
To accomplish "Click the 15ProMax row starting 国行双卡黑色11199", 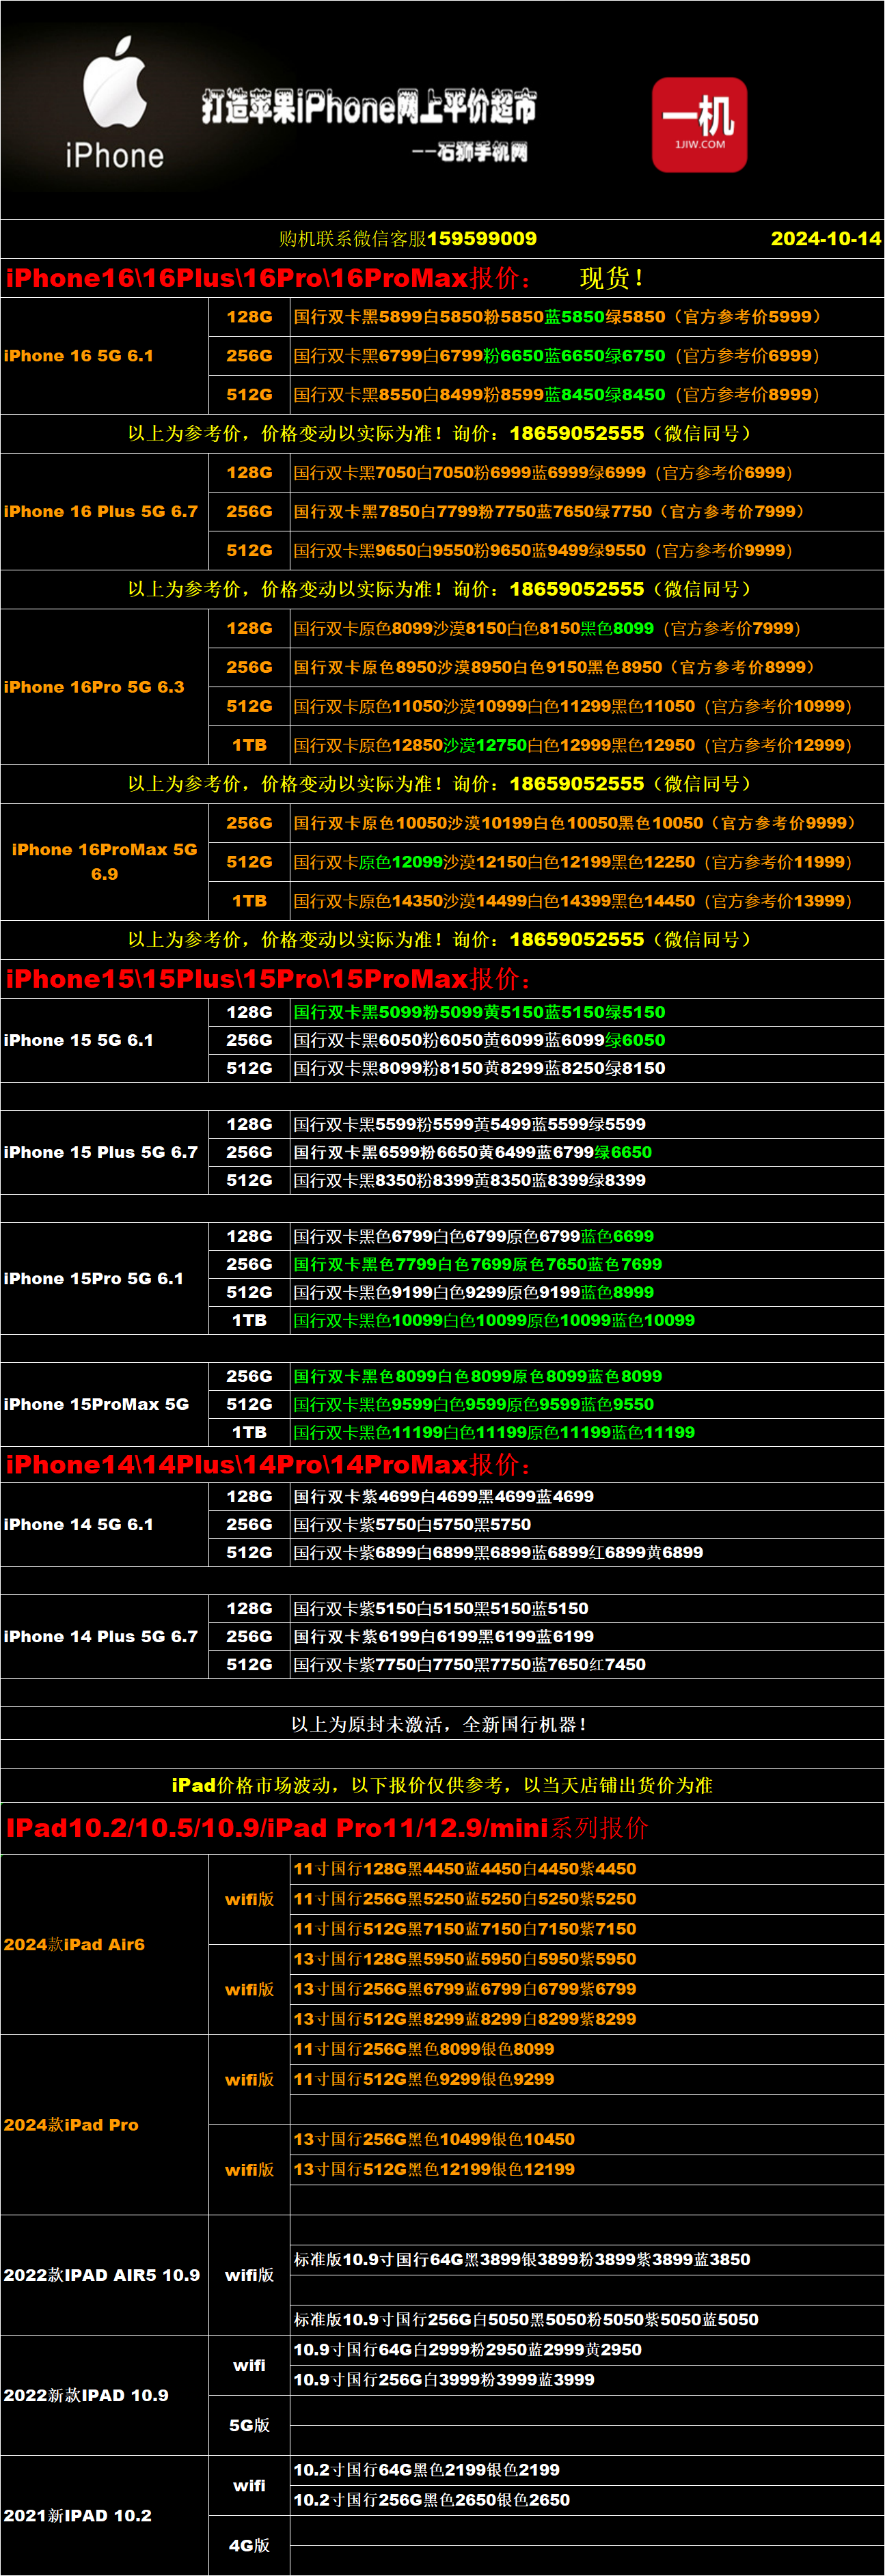I will (587, 1432).
